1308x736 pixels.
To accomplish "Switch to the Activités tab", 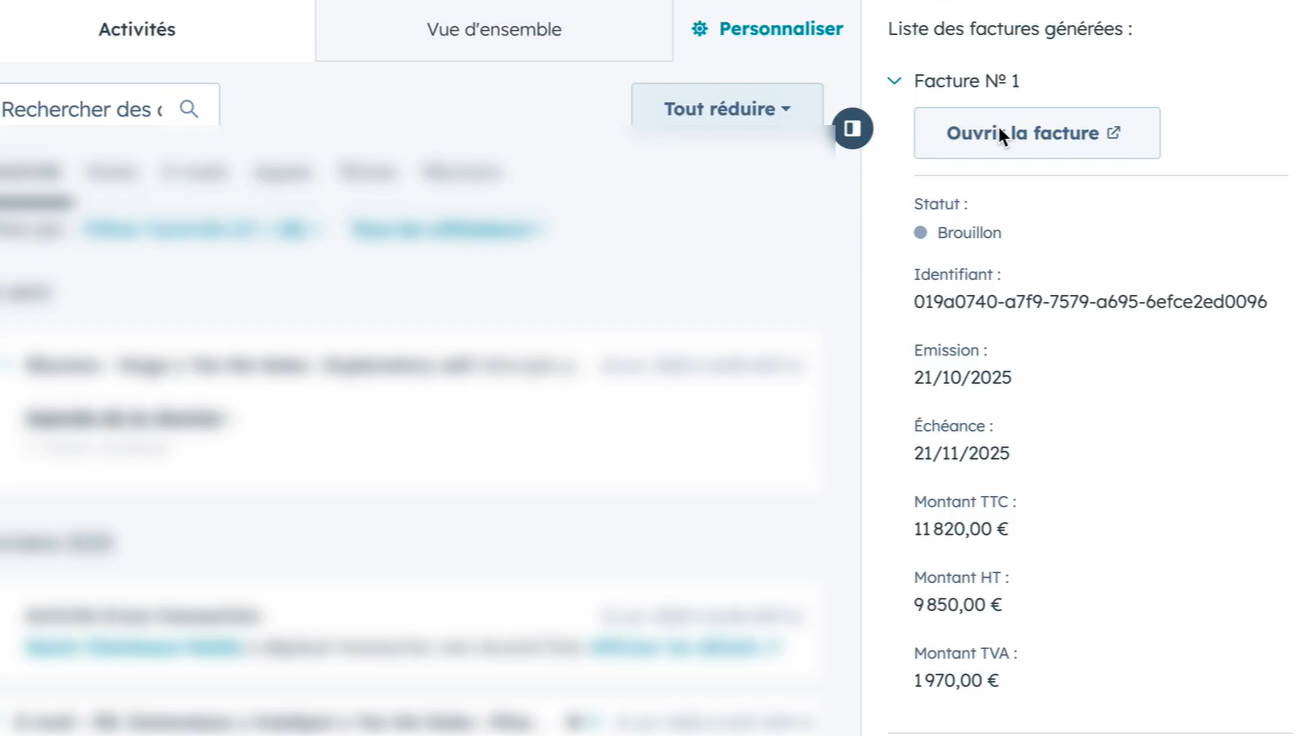I will (x=136, y=29).
